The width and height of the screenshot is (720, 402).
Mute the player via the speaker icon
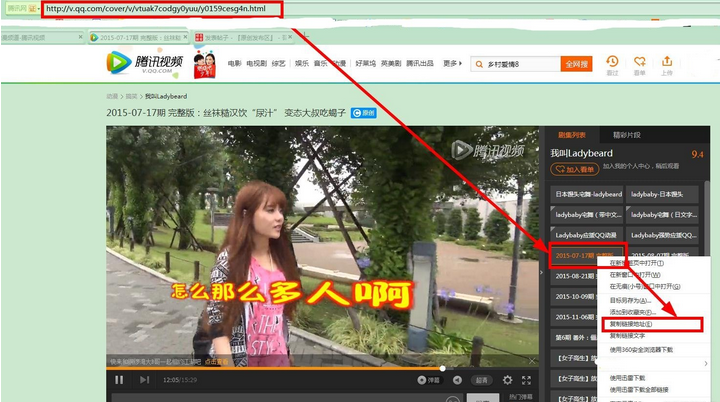pos(457,380)
